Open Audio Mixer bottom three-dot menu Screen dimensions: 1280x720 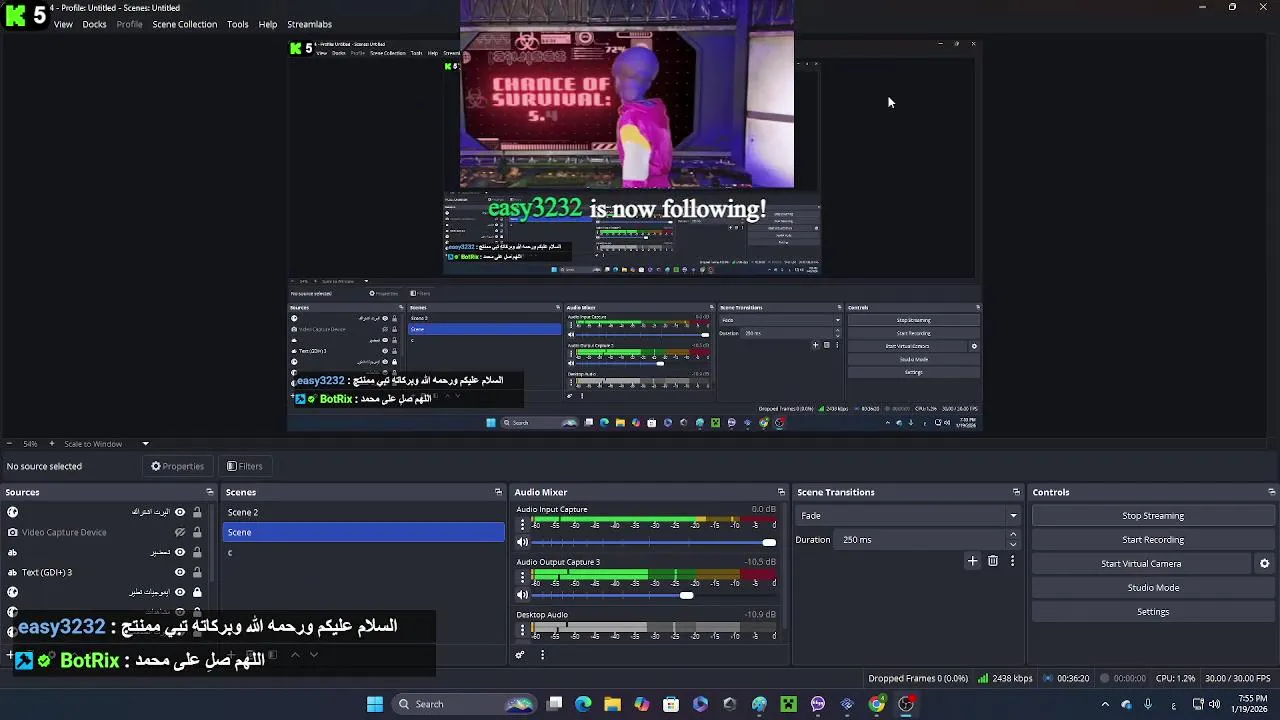542,655
